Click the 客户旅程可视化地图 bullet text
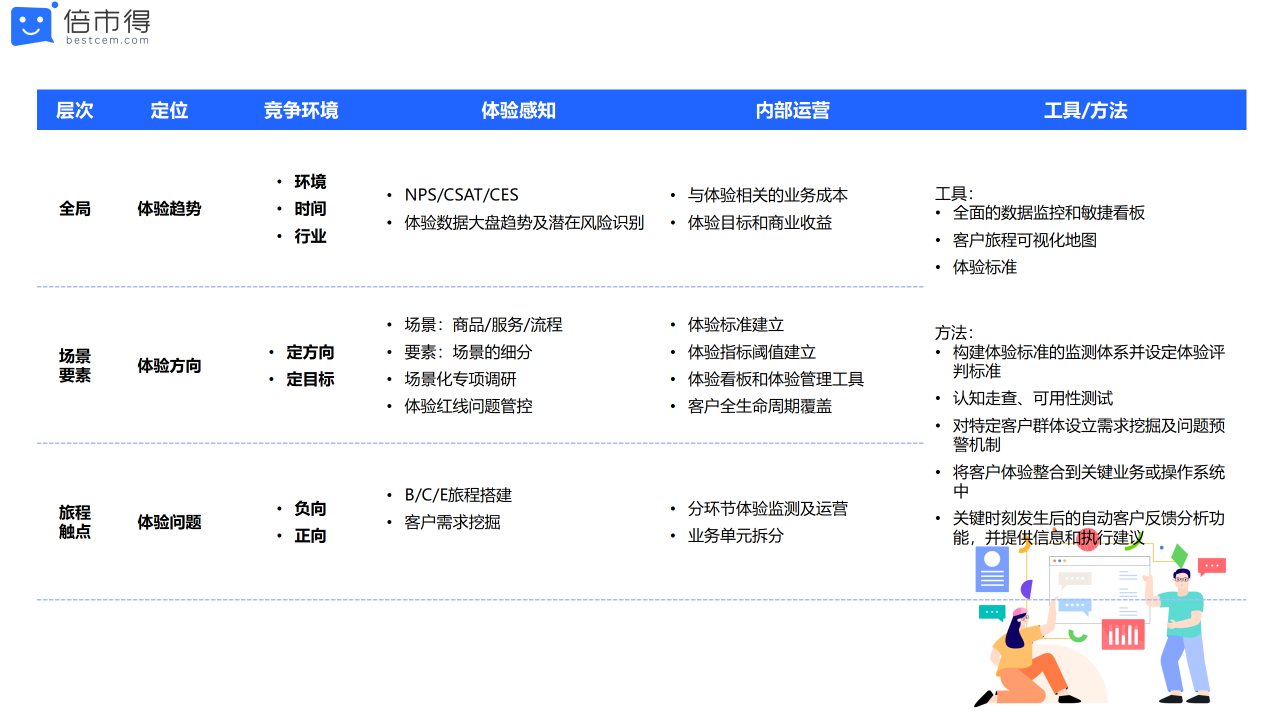Viewport: 1280px width, 720px height. click(1024, 240)
